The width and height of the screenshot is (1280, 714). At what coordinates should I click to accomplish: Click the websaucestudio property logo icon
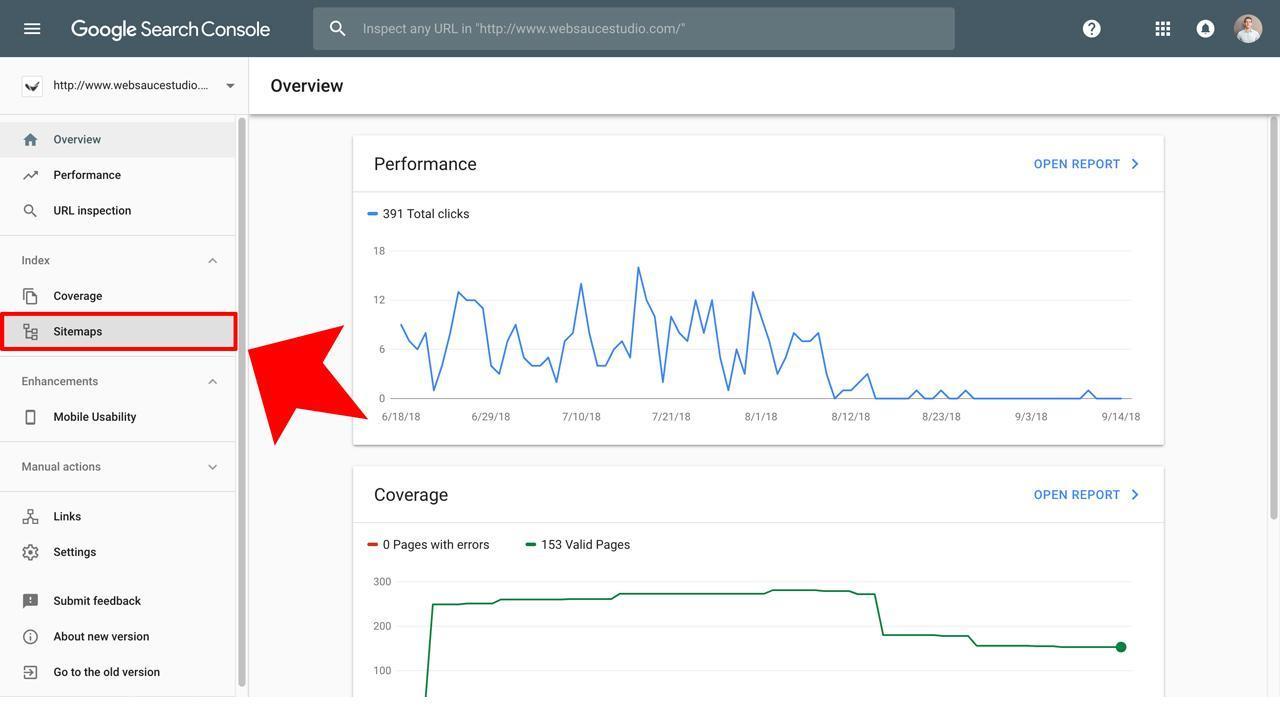coord(32,86)
